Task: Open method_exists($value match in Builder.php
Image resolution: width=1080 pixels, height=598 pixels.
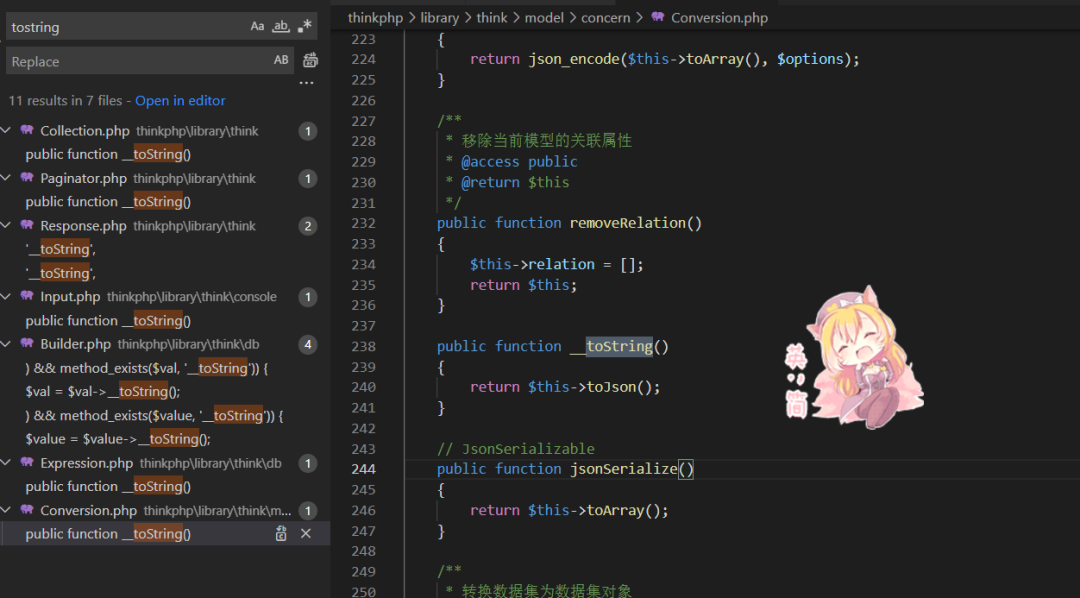Action: [154, 415]
